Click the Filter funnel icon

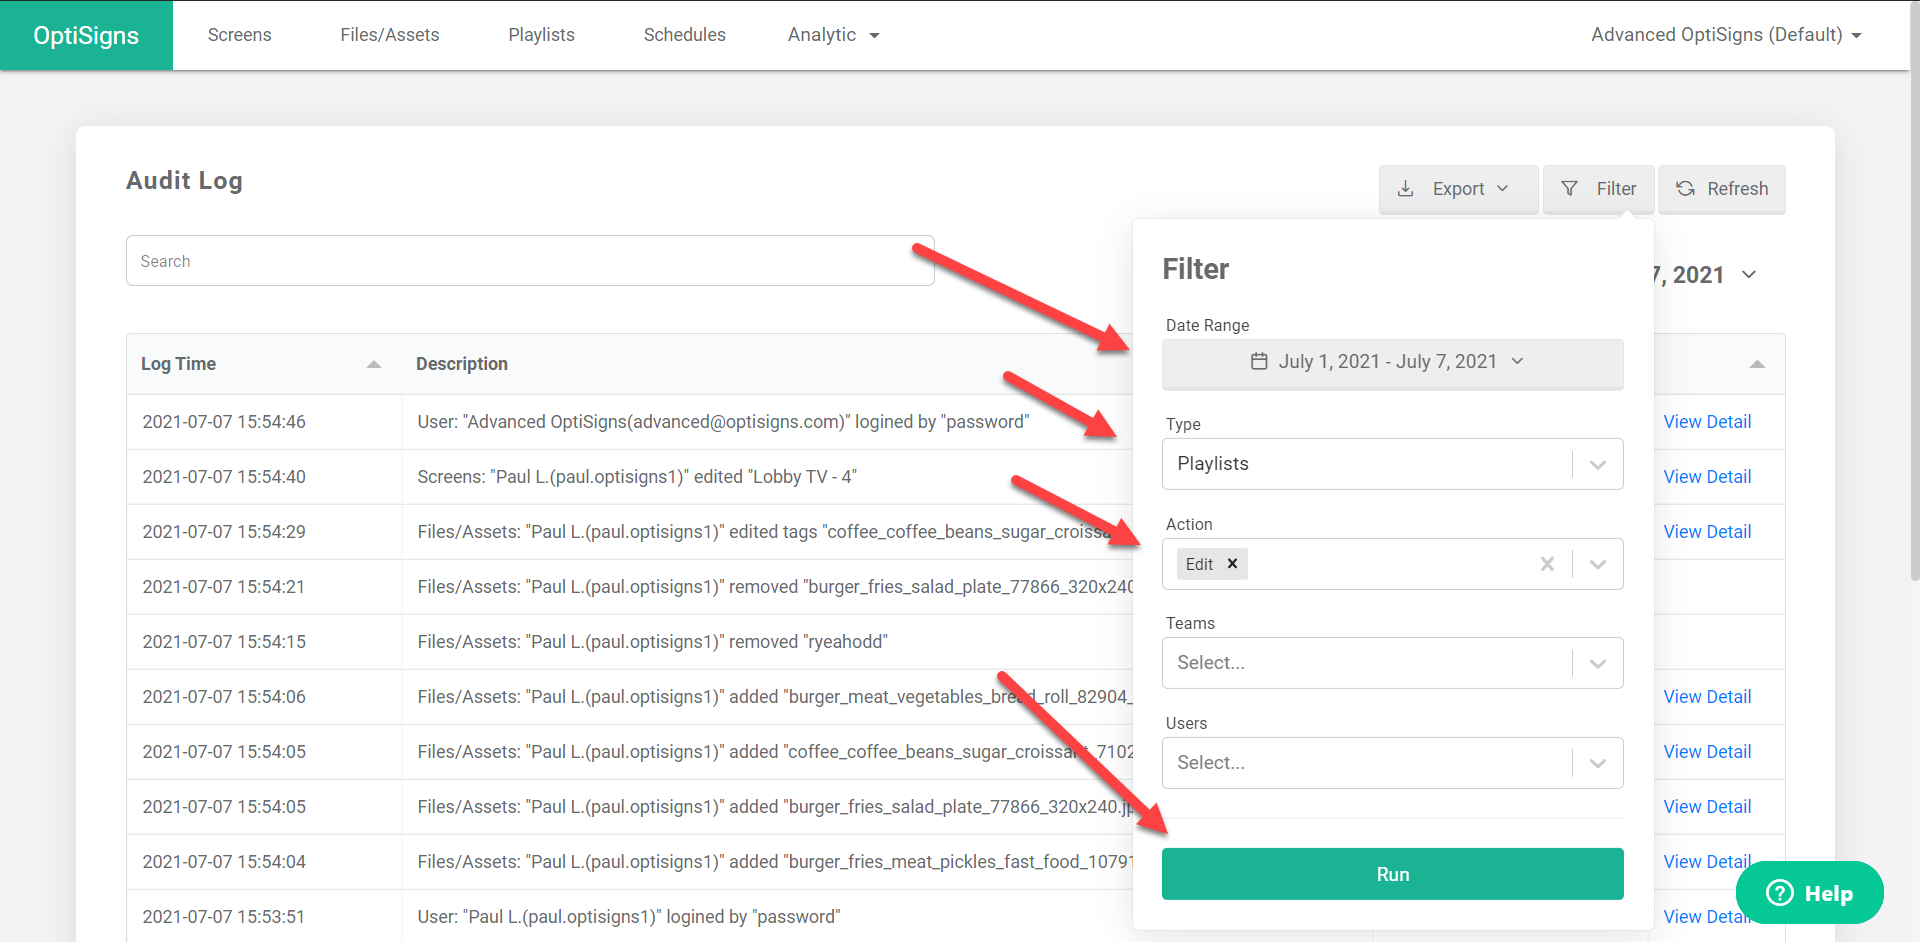click(x=1570, y=189)
